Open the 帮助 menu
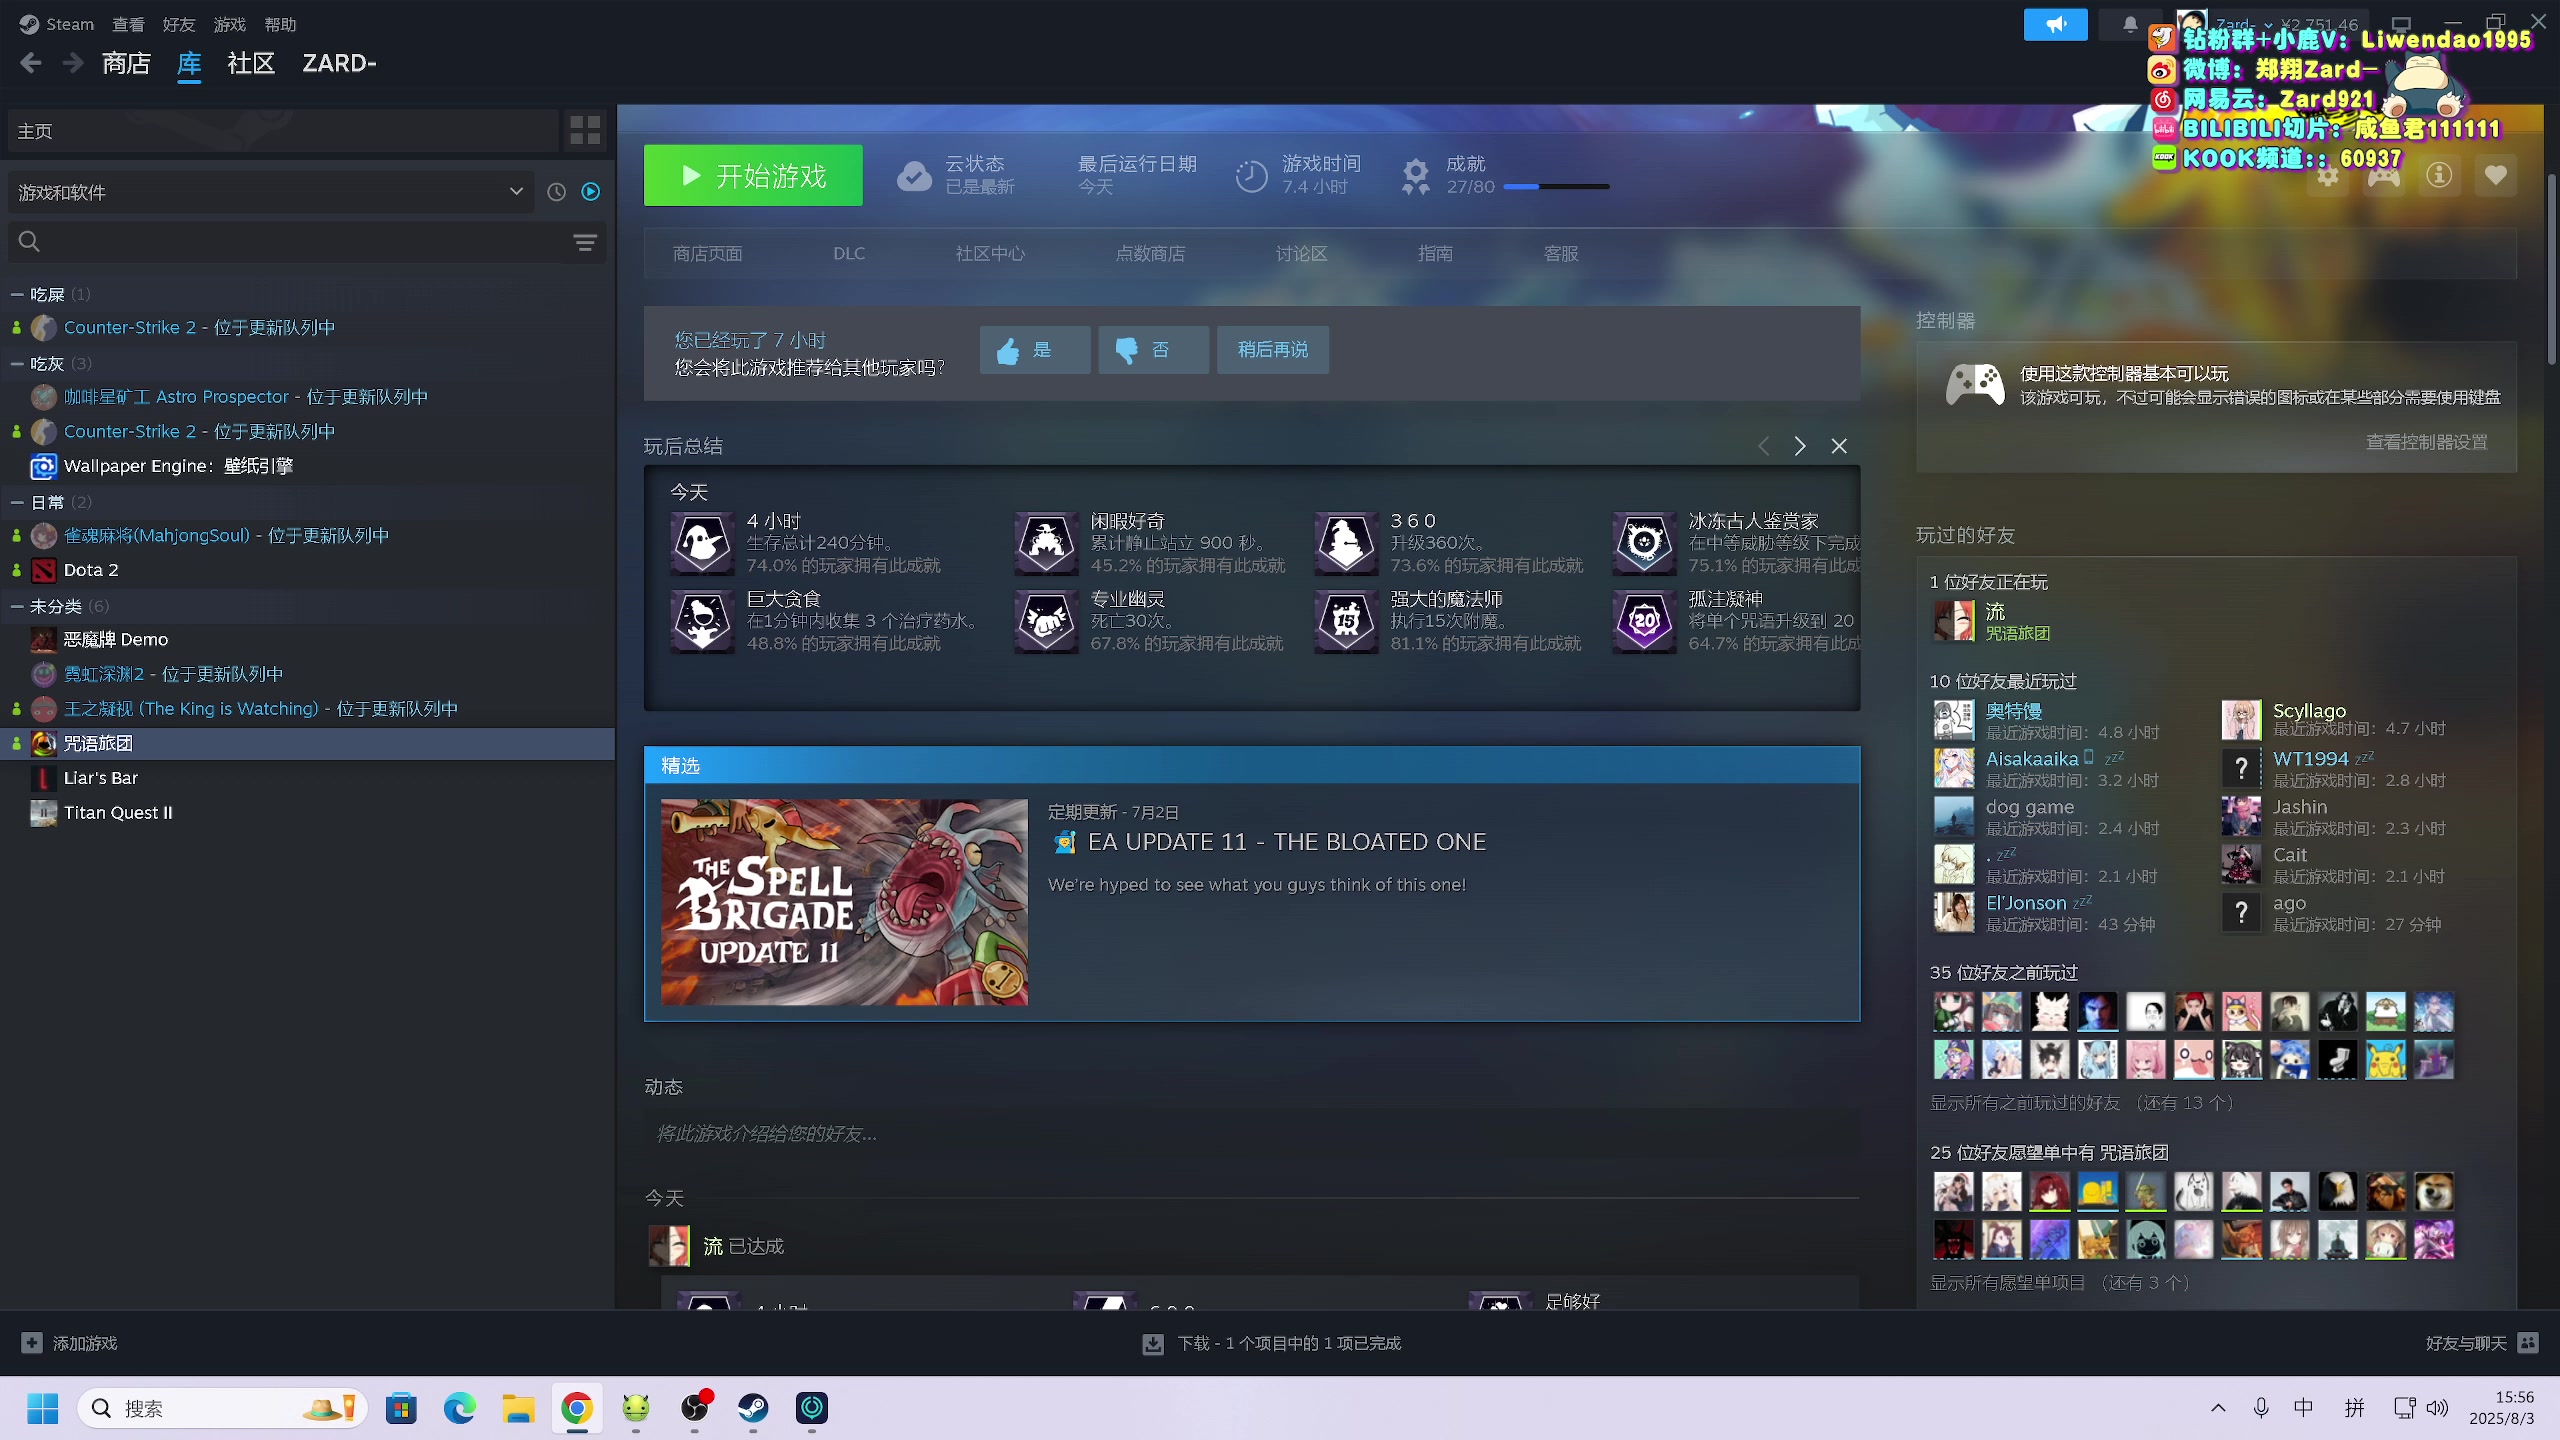The height and width of the screenshot is (1440, 2560). click(281, 24)
